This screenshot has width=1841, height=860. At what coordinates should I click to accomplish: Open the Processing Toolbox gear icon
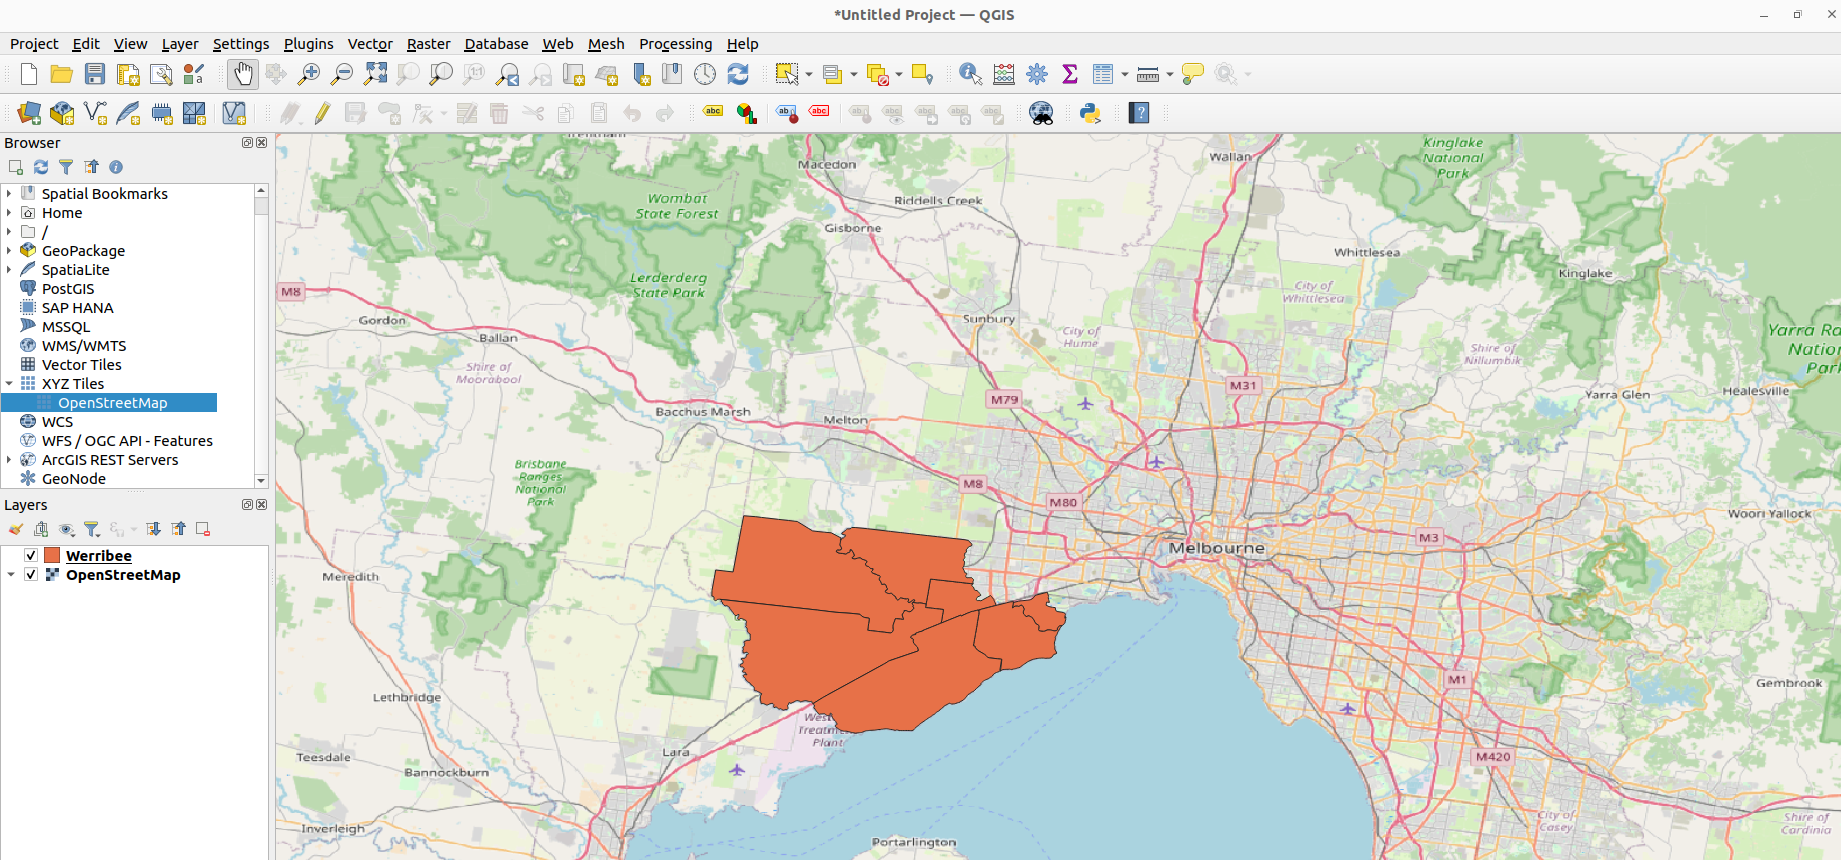click(1037, 74)
